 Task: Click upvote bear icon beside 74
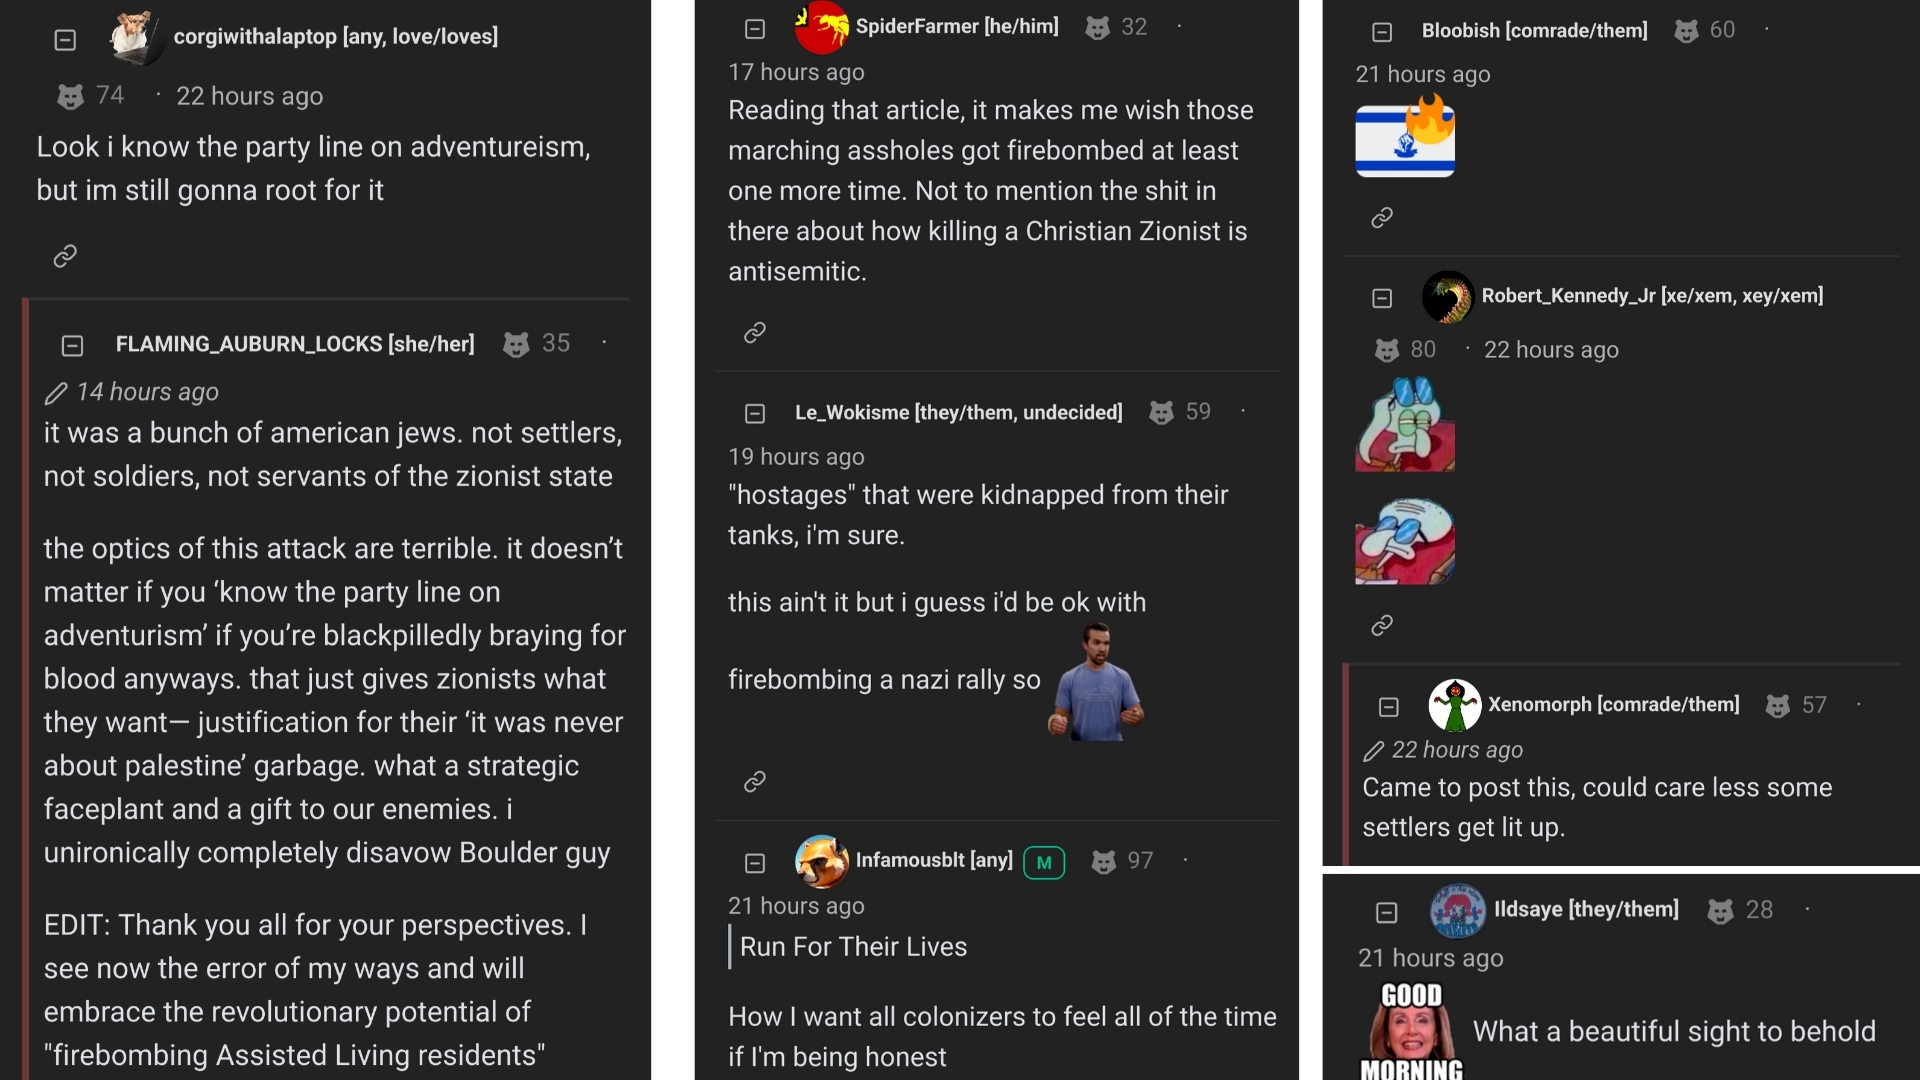tap(70, 96)
